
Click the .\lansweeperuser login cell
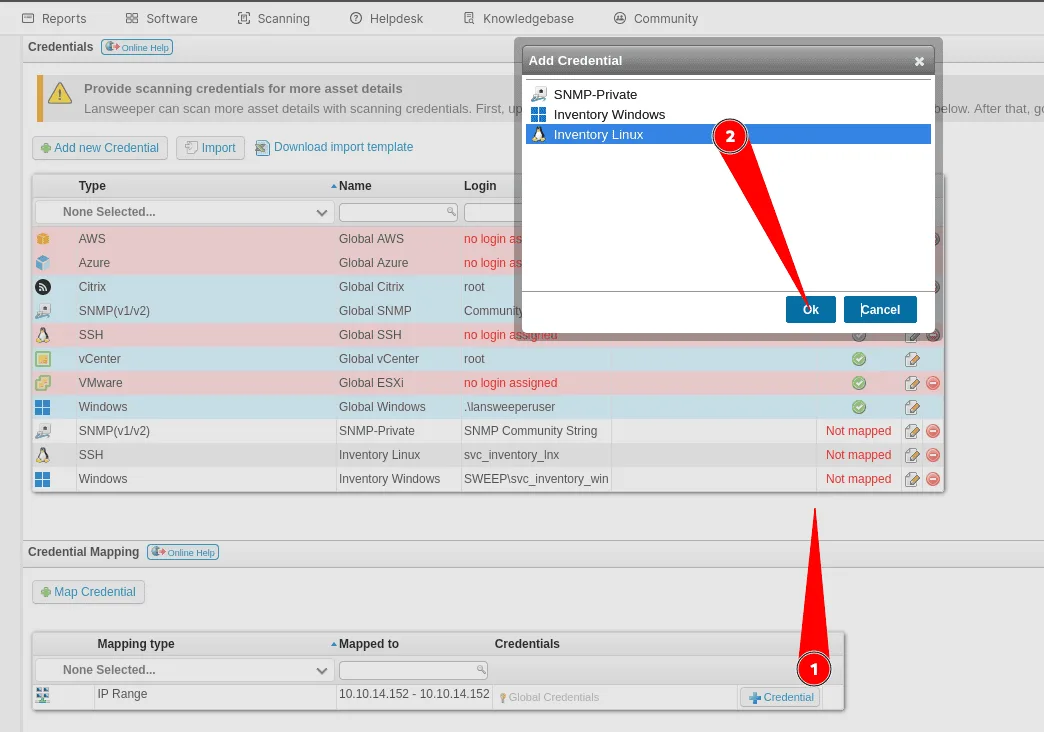509,407
